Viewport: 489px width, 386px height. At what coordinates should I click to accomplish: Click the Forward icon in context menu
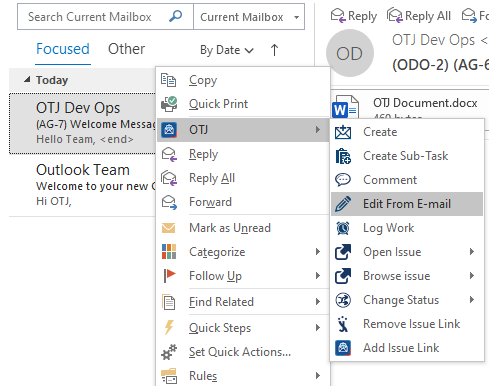[169, 202]
